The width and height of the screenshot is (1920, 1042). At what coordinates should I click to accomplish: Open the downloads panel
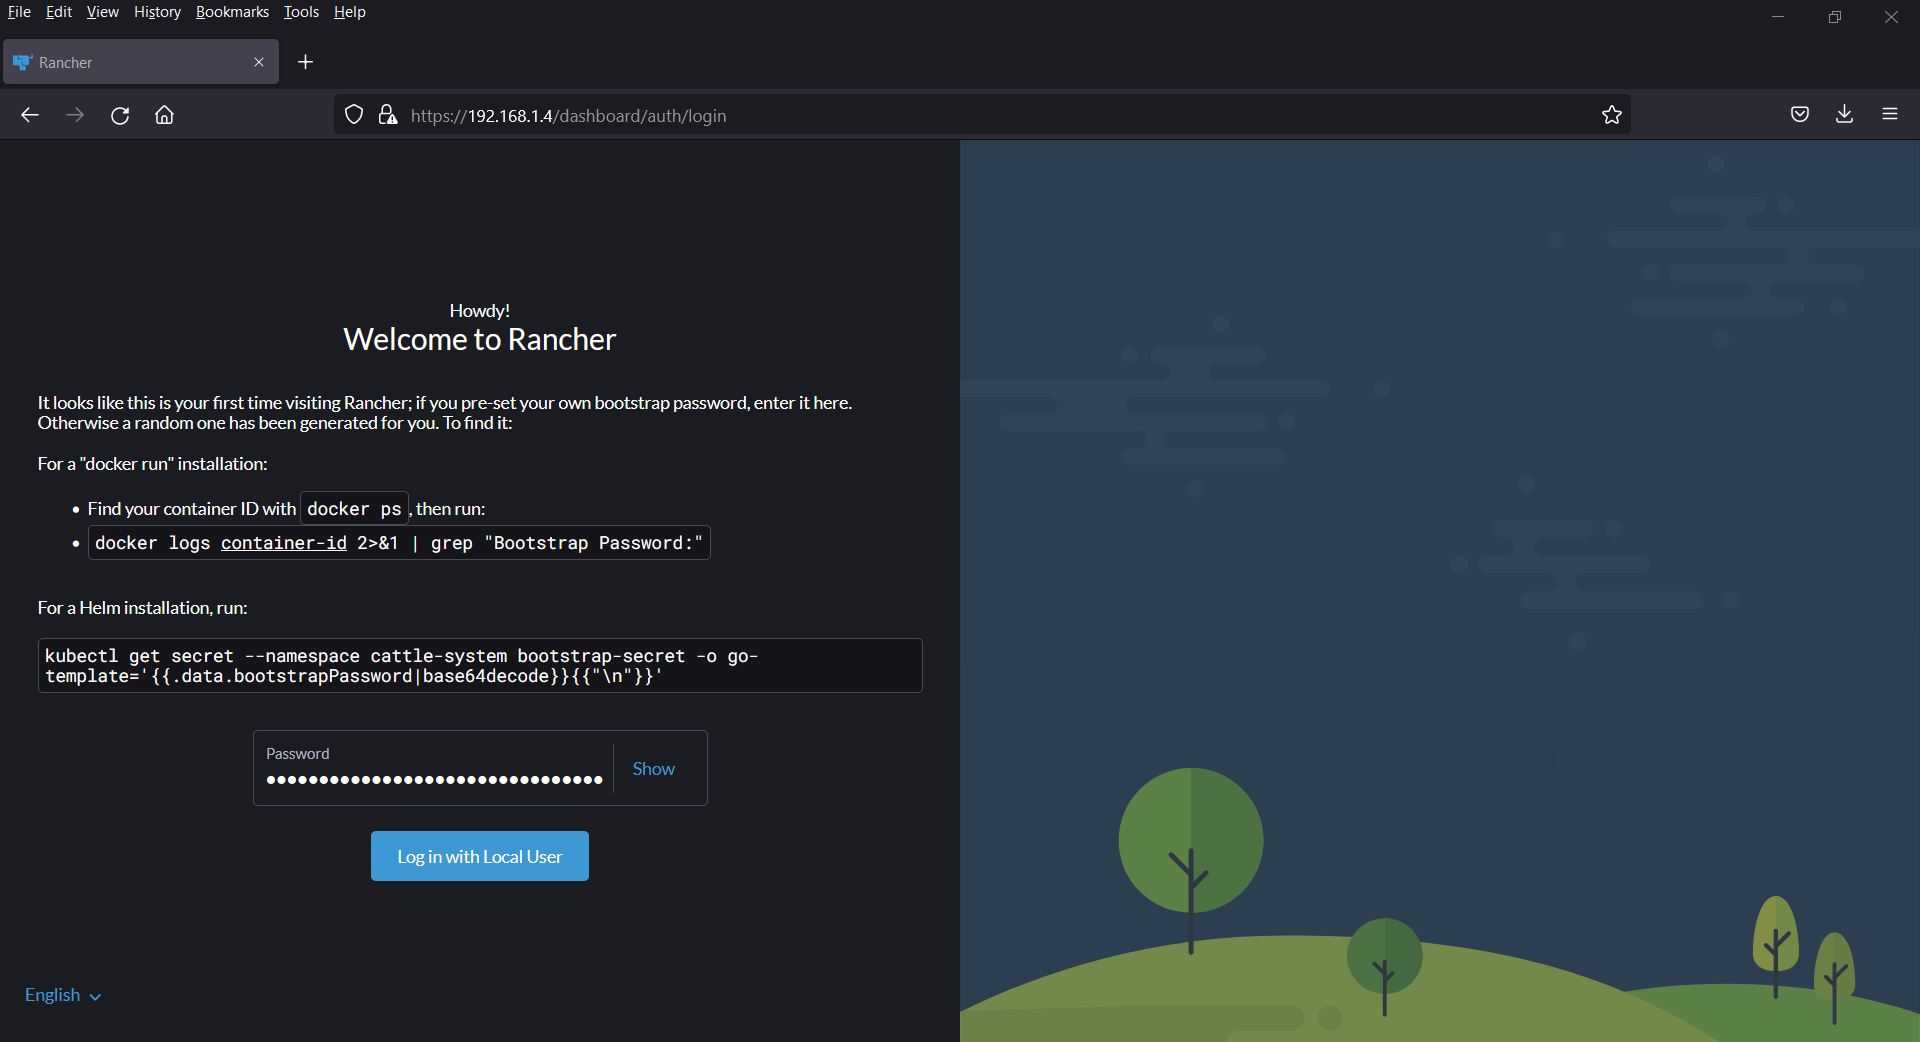[1845, 115]
